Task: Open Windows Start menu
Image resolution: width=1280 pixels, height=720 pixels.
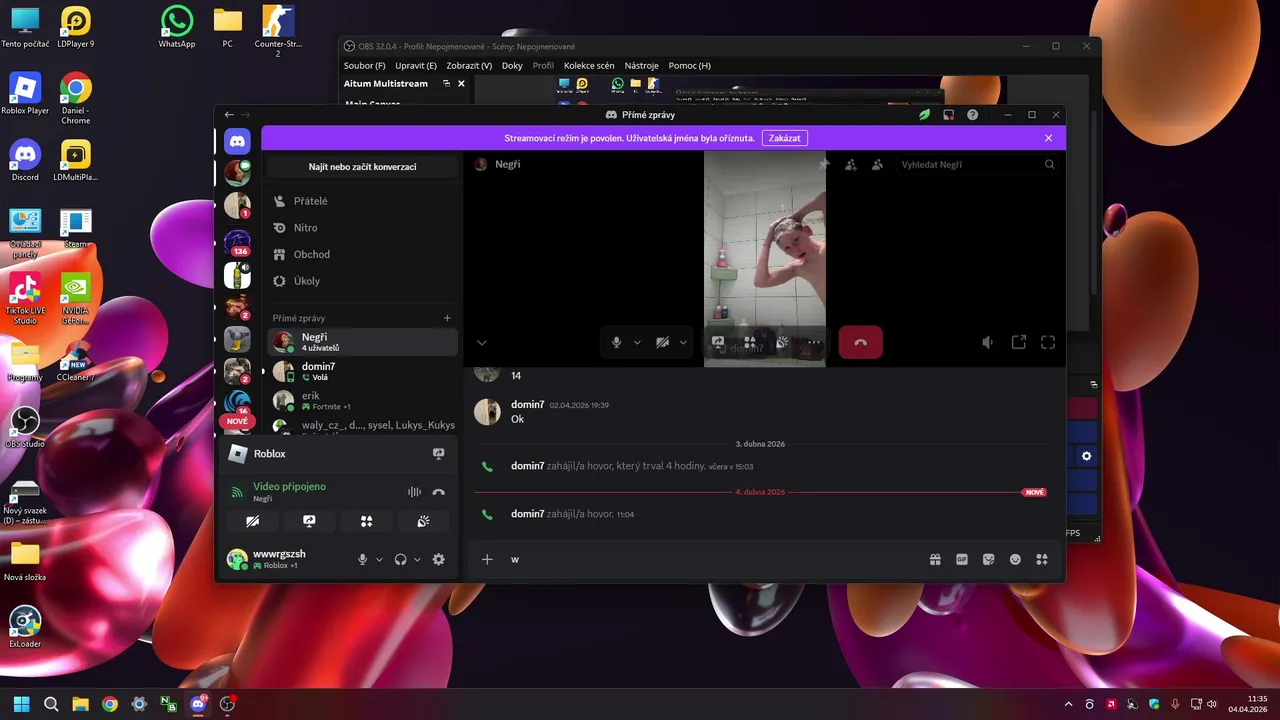Action: pyautogui.click(x=21, y=704)
